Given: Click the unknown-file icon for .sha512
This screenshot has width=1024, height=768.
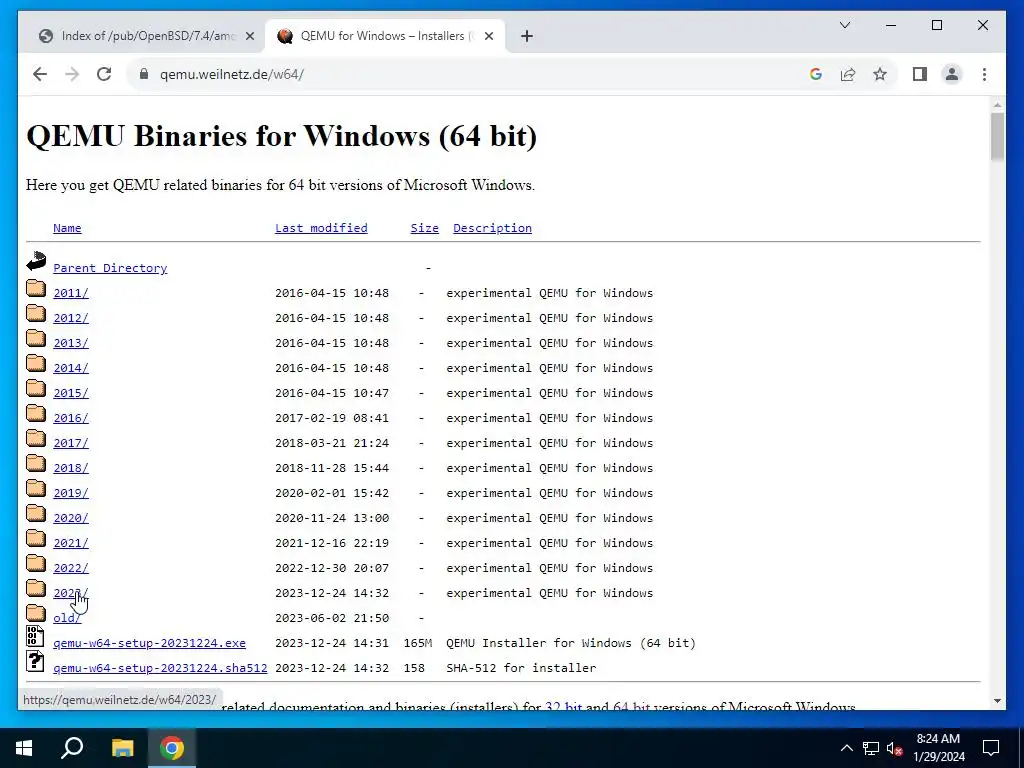Looking at the screenshot, I should [x=35, y=661].
